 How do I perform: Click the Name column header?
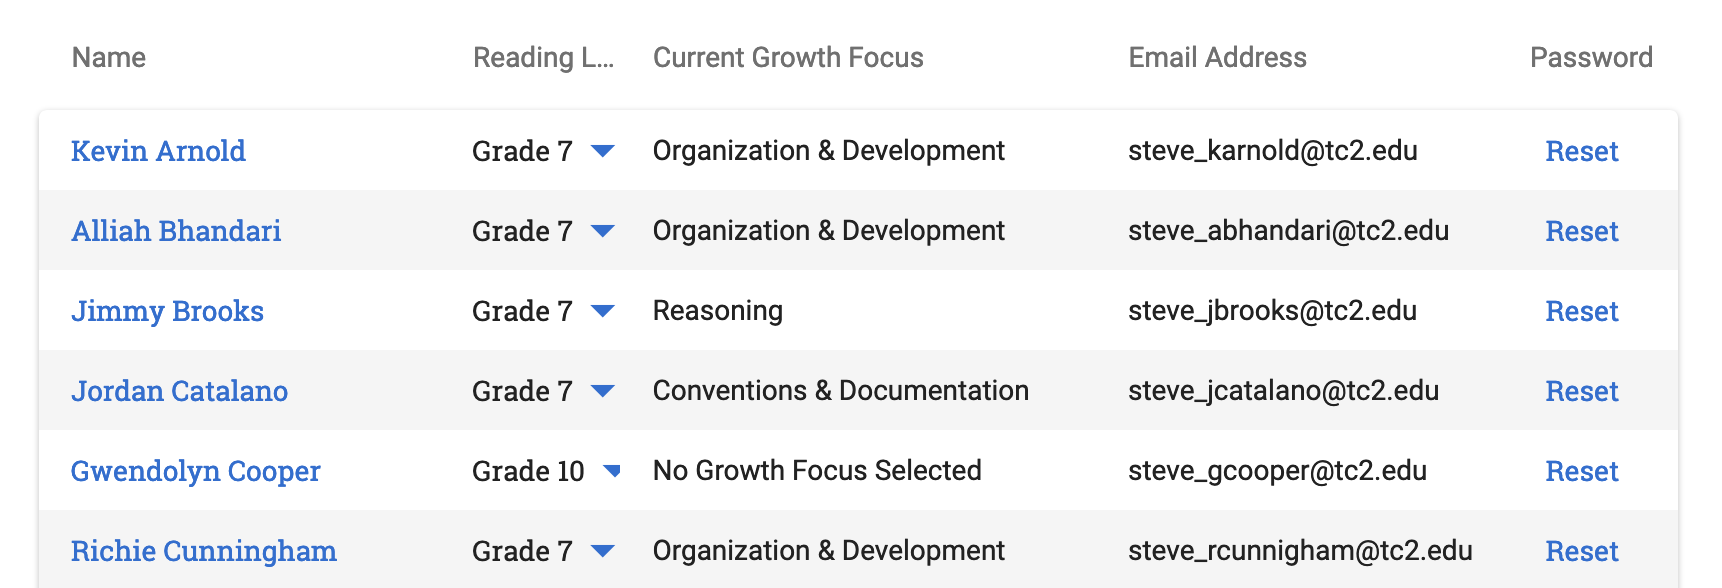[x=109, y=58]
